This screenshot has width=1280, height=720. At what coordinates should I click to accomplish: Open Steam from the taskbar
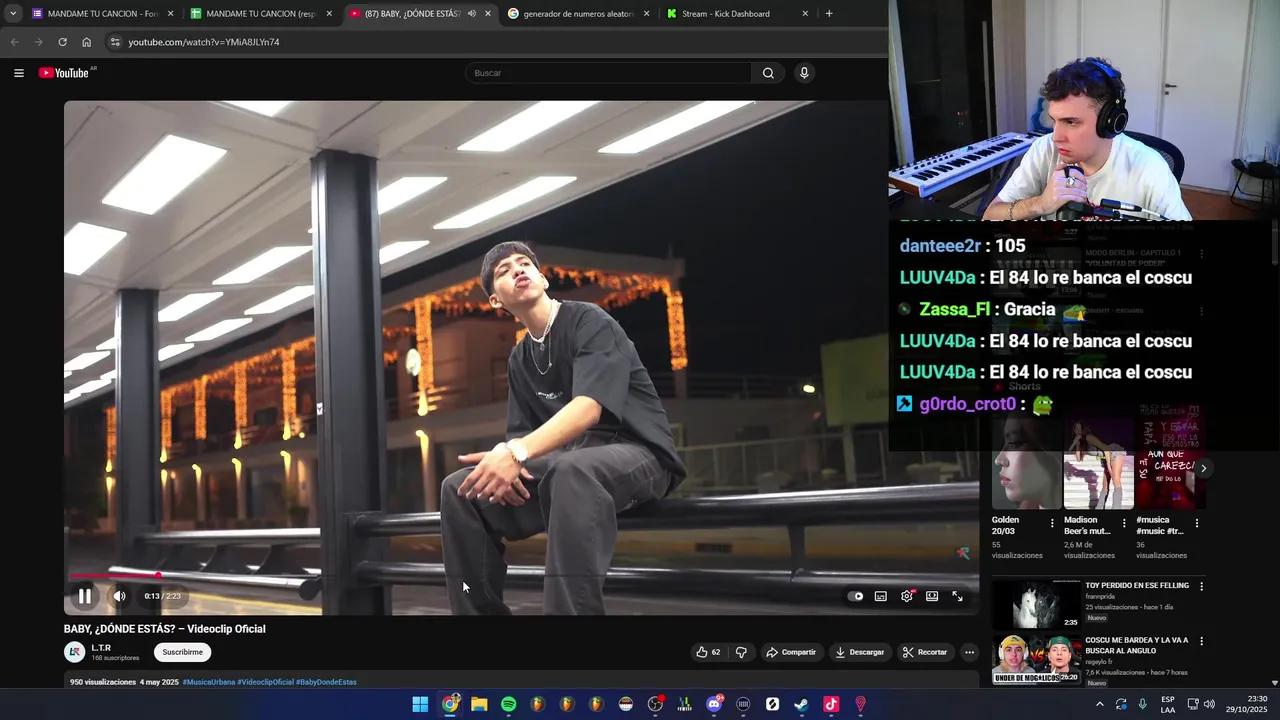point(801,704)
